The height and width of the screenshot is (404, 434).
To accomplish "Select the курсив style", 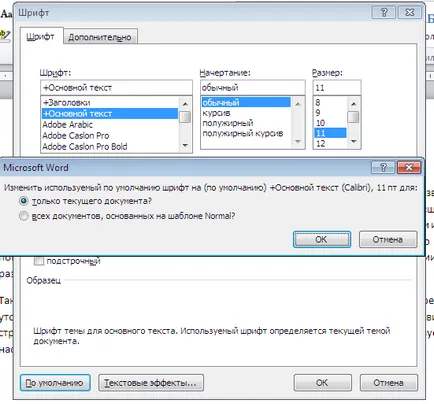I will point(246,113).
